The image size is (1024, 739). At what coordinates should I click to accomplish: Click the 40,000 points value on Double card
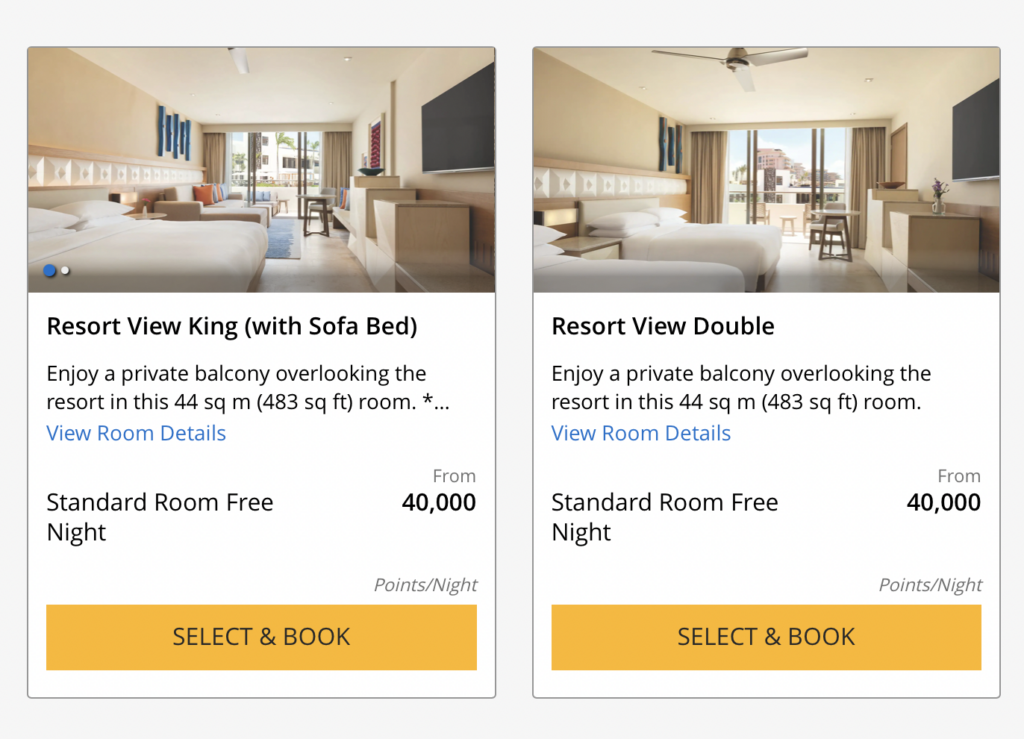[943, 502]
